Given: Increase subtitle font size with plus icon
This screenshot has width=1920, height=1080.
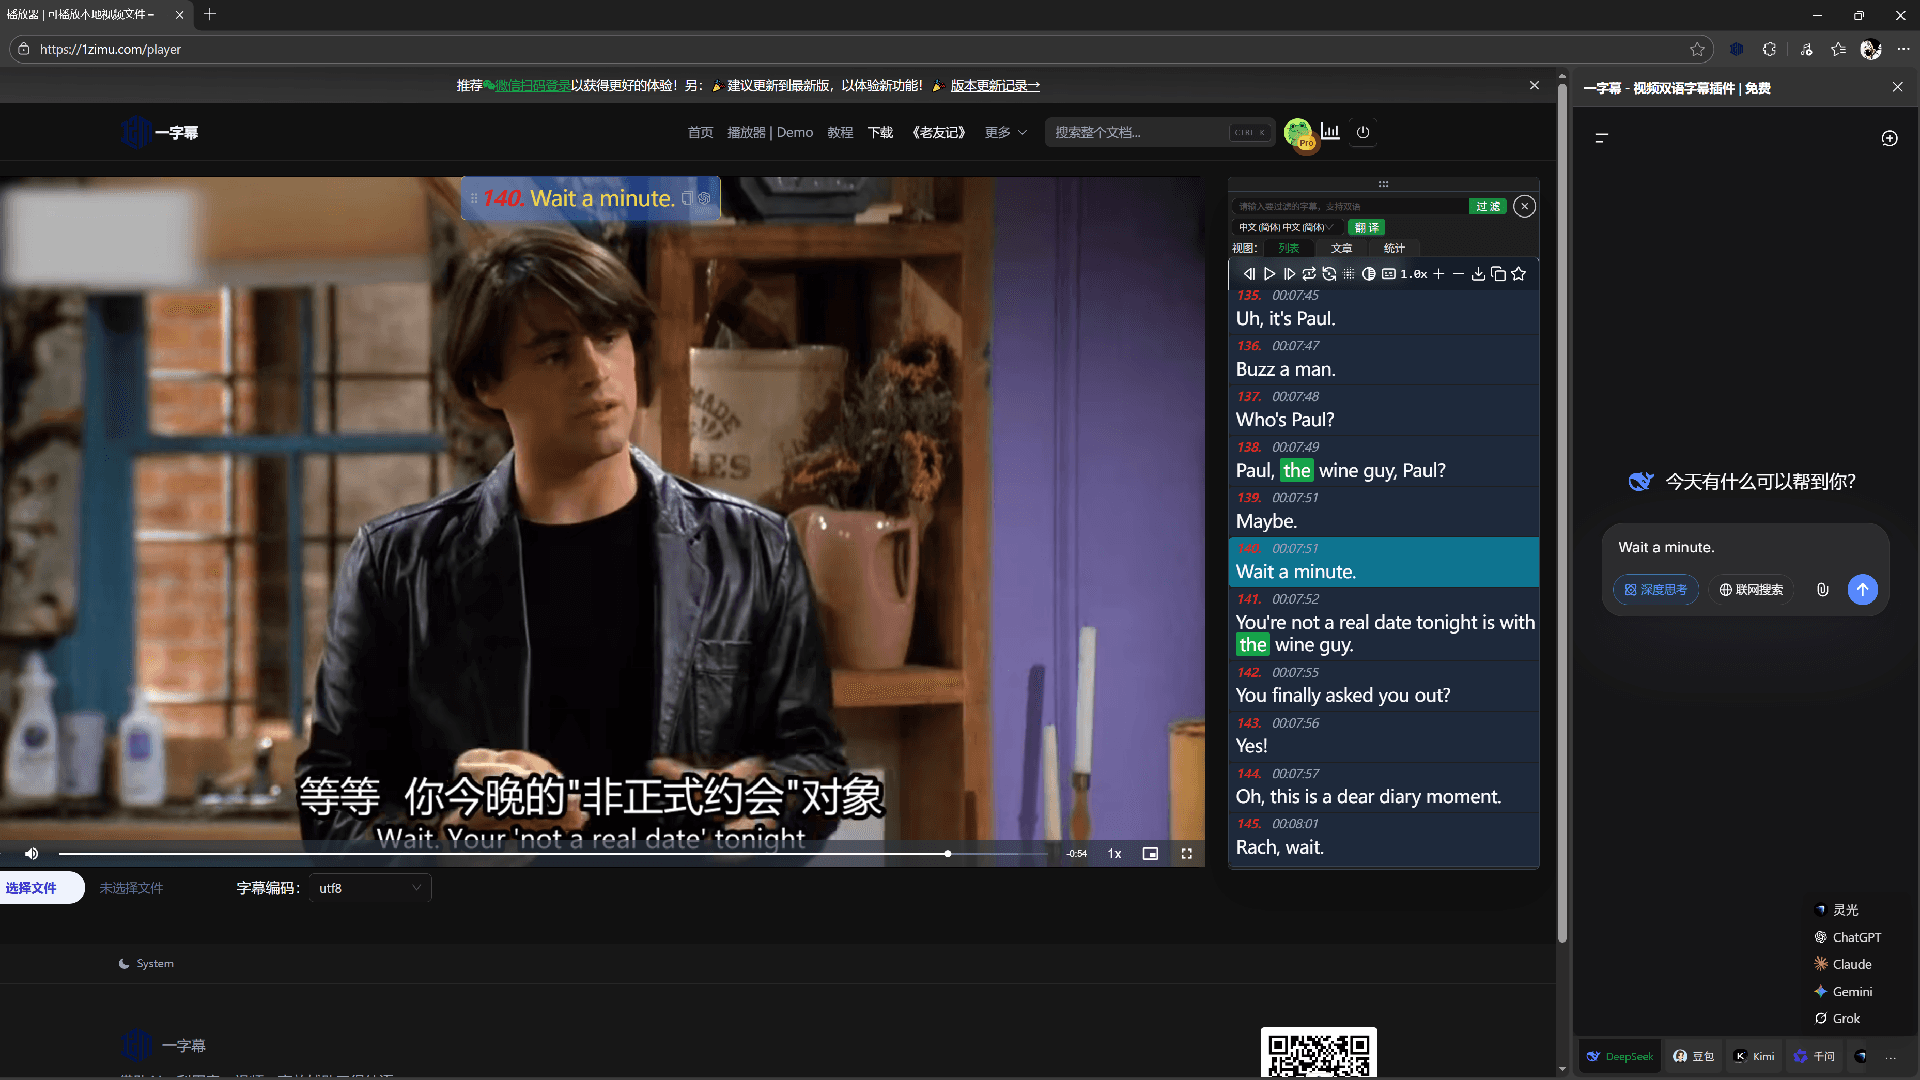Looking at the screenshot, I should tap(1438, 273).
